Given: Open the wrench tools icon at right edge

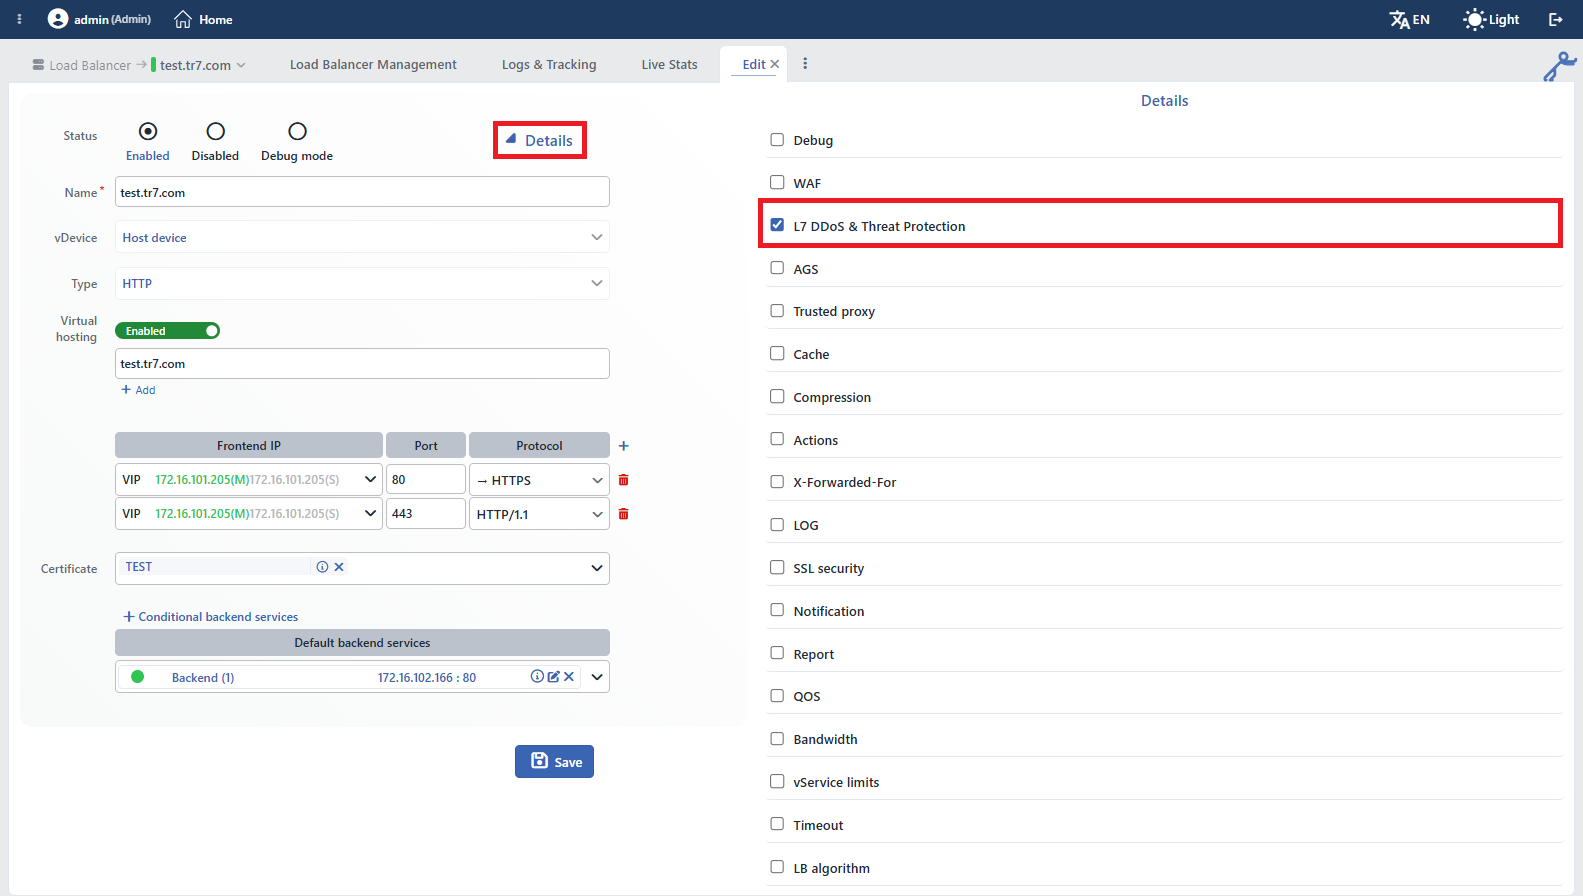Looking at the screenshot, I should (x=1559, y=66).
